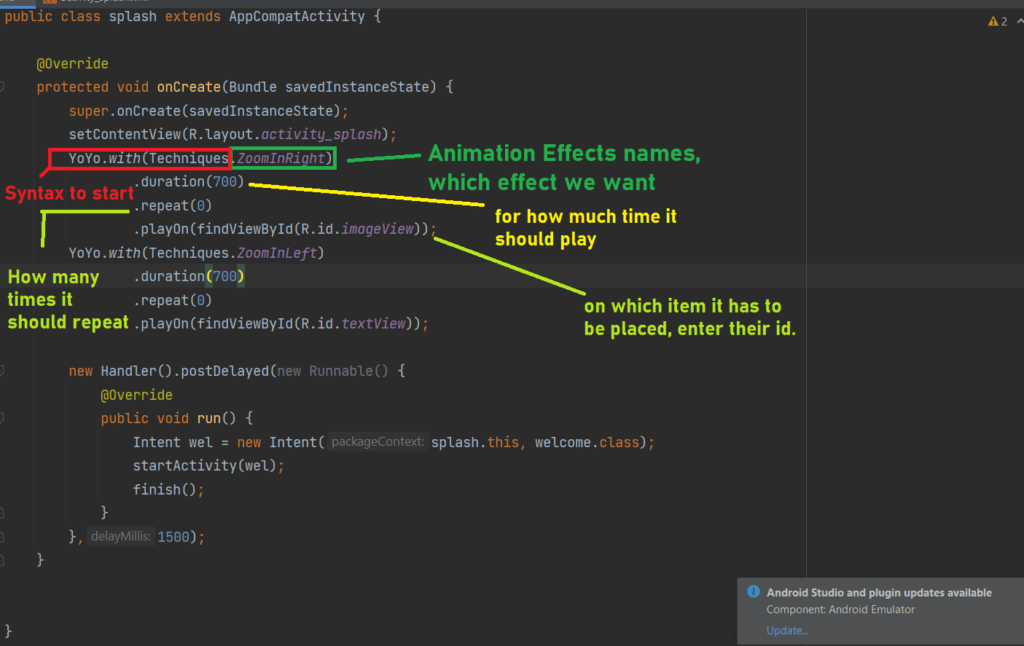The width and height of the screenshot is (1024, 646).
Task: Click the delayMillis: parameter hint
Action: click(x=120, y=537)
